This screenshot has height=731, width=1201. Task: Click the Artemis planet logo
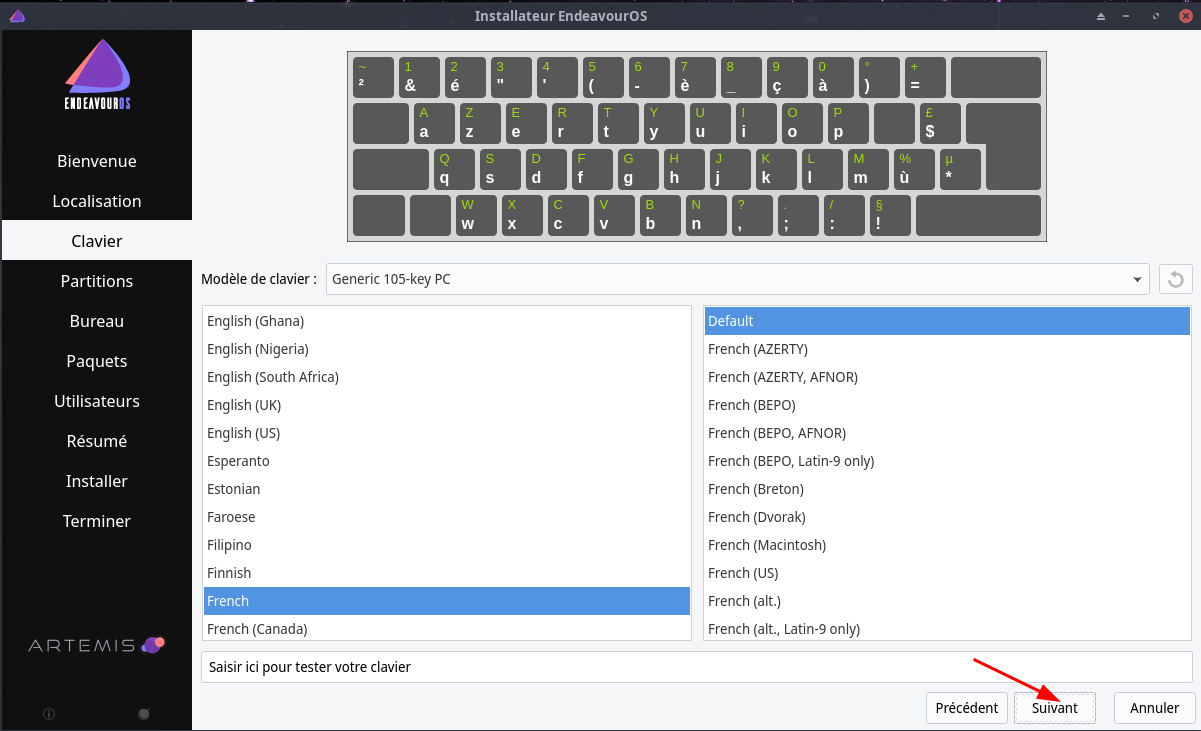[153, 645]
